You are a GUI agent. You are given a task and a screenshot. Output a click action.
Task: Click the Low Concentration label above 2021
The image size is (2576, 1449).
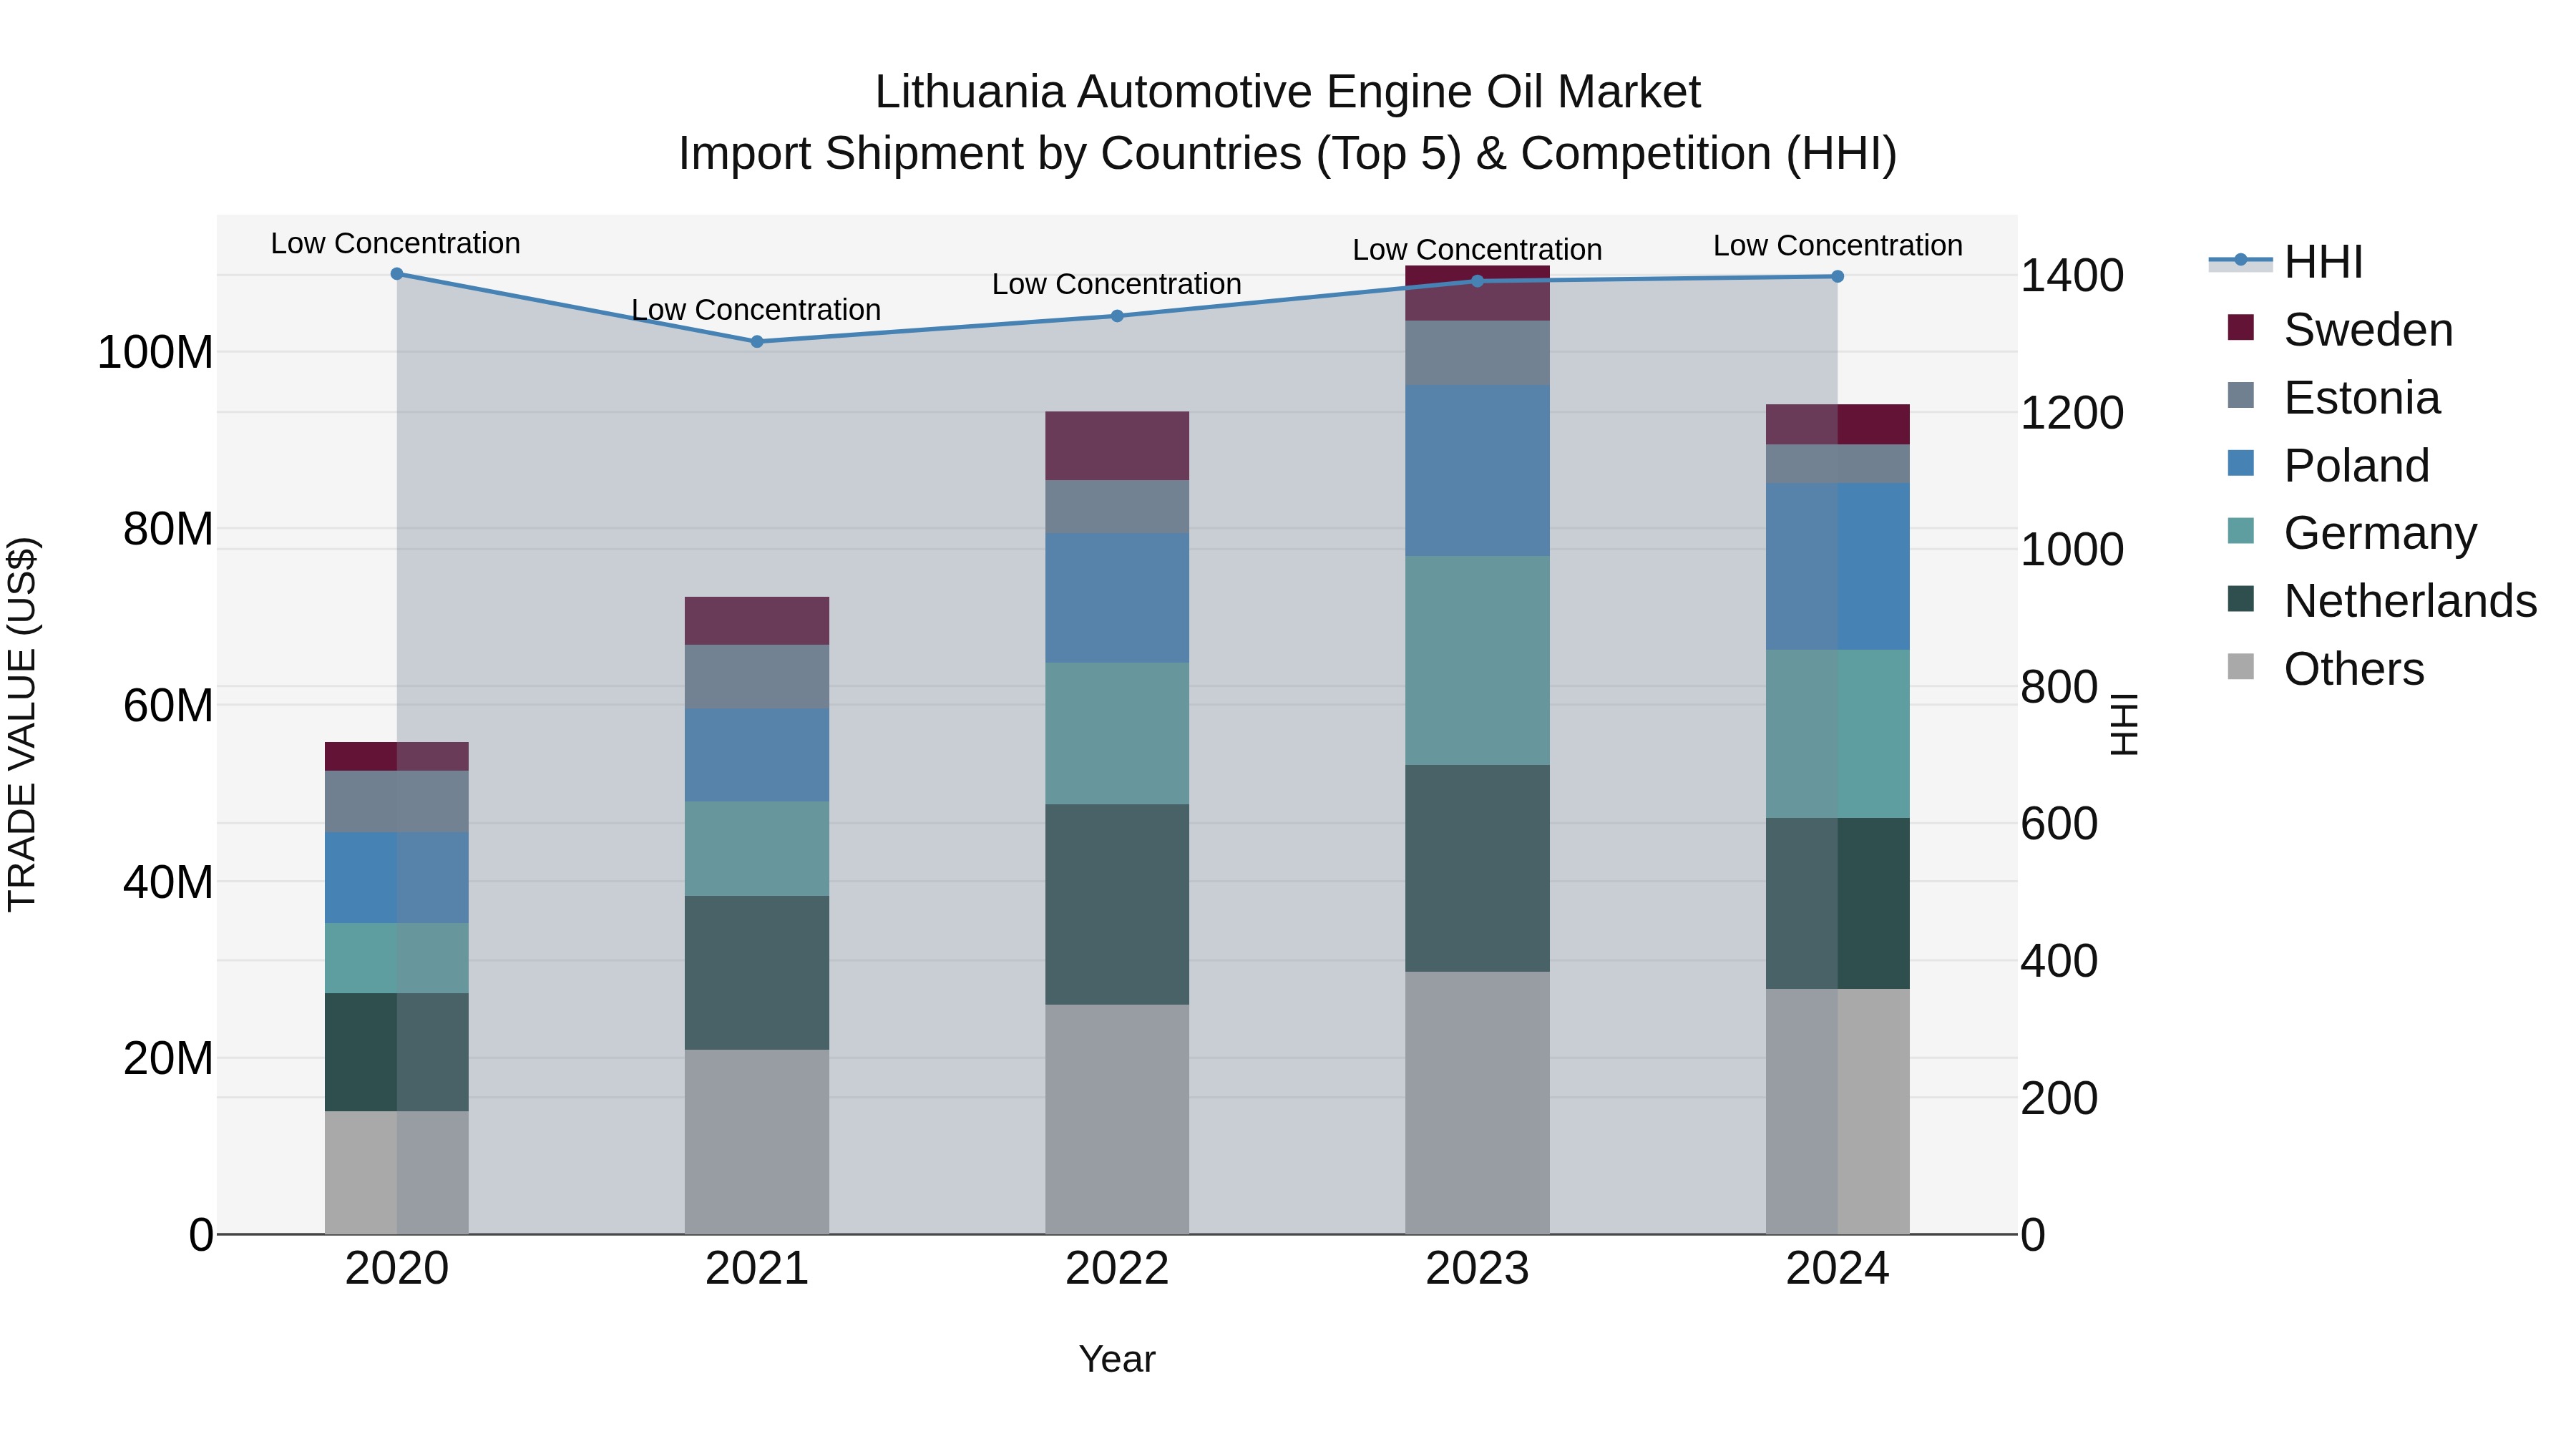756,310
